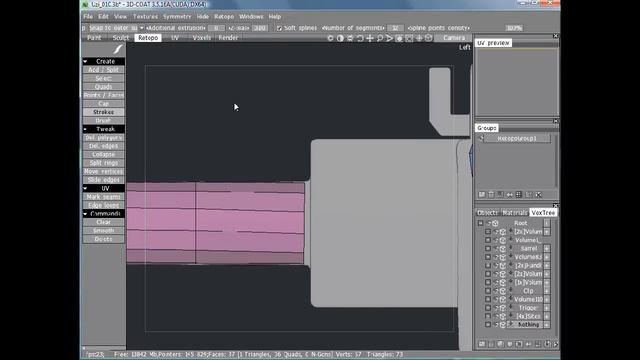Open the Help menu
The height and width of the screenshot is (360, 640).
coord(275,17)
